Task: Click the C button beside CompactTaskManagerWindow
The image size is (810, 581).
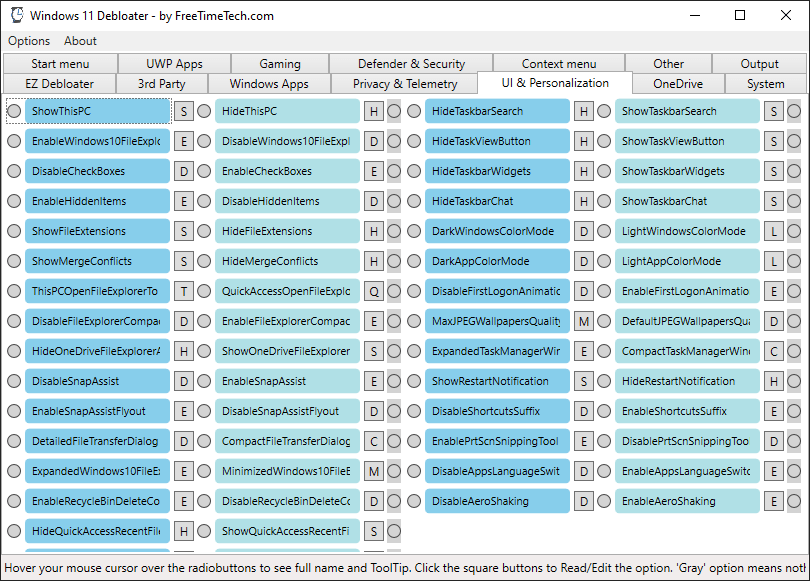Action: click(774, 351)
